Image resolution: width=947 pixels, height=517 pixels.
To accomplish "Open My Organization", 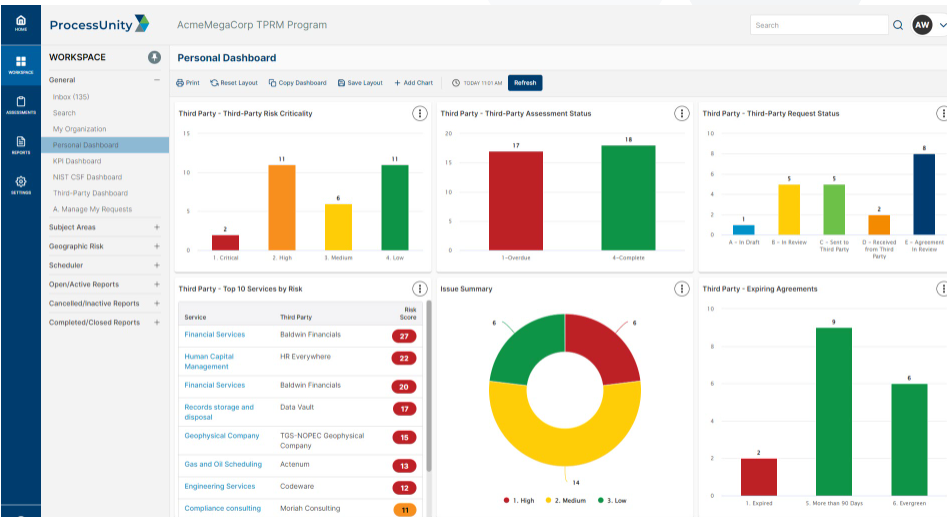I will 79,129.
